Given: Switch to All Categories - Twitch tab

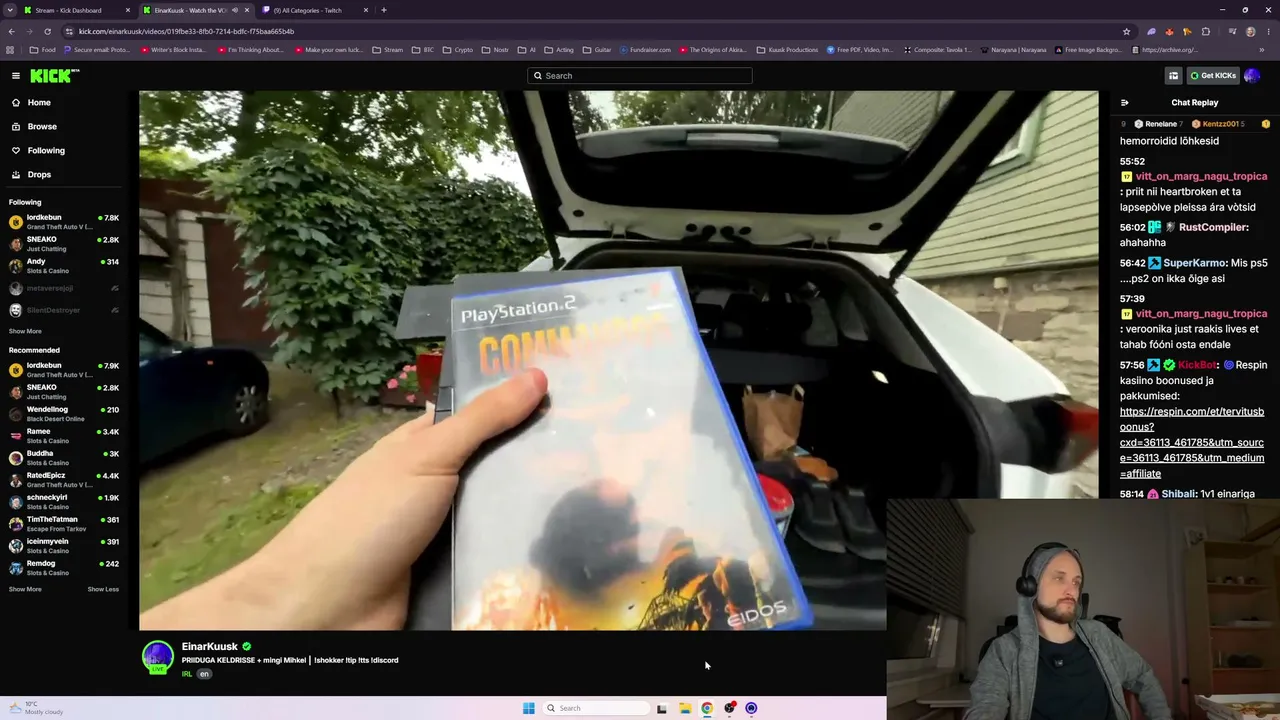Looking at the screenshot, I should (x=315, y=10).
